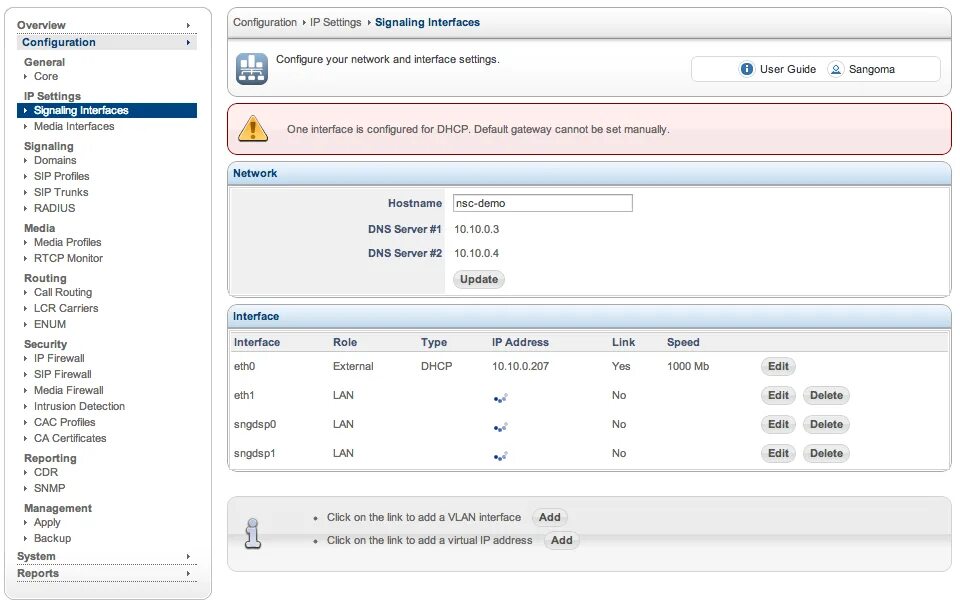Edit the eth0 interface
This screenshot has height=607, width=960.
(x=778, y=366)
